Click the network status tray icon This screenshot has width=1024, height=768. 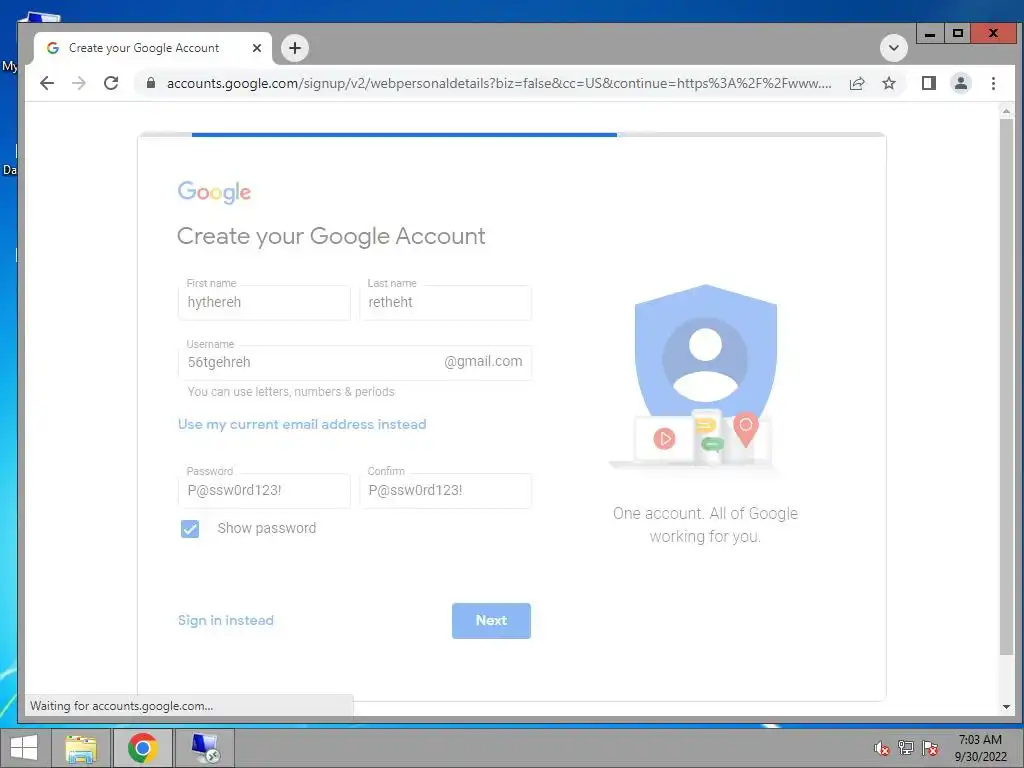[x=906, y=748]
